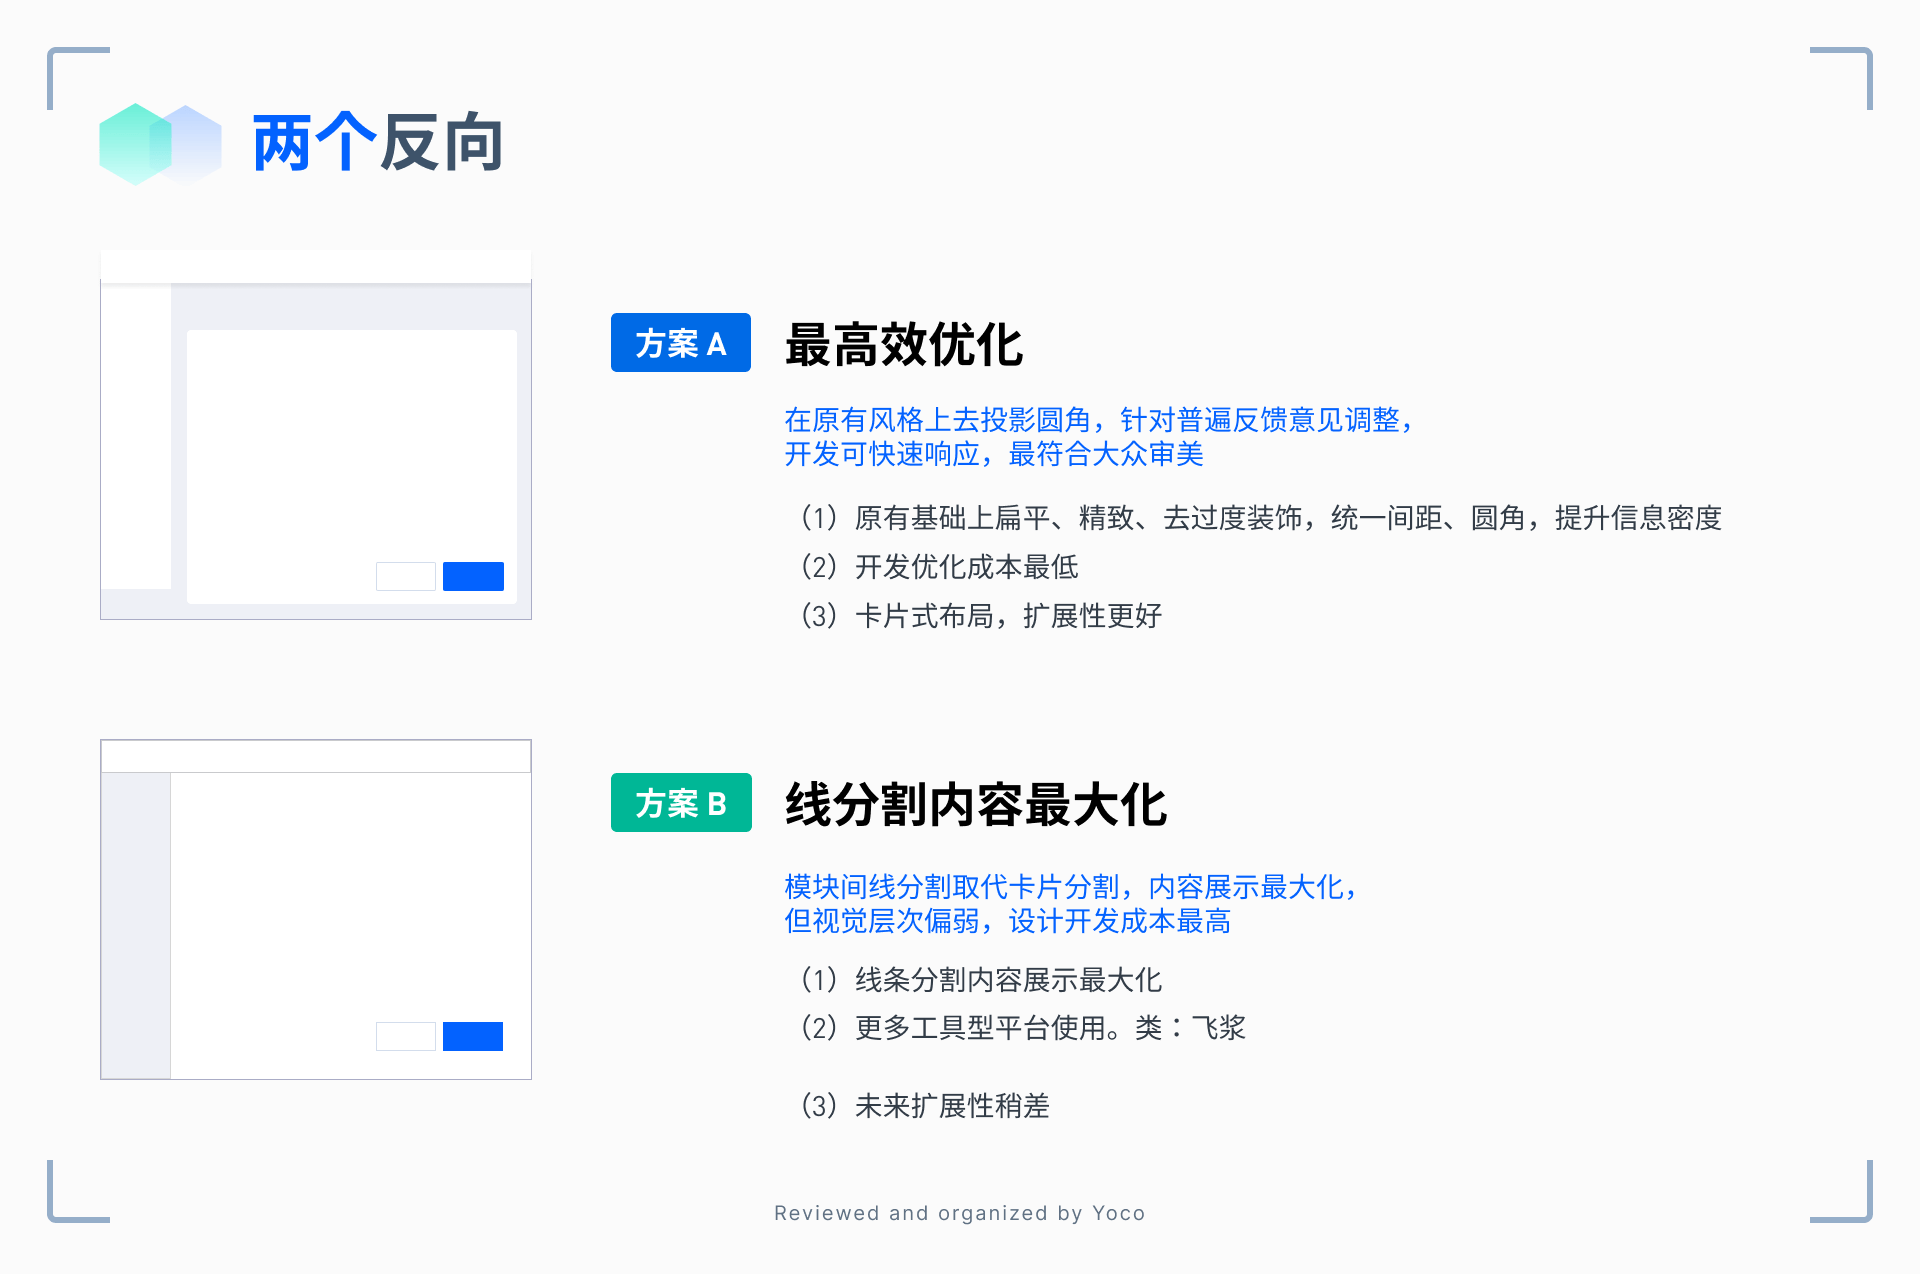Click the white sidebar in 方案 A mockup
This screenshot has height=1274, width=1920.
[136, 437]
